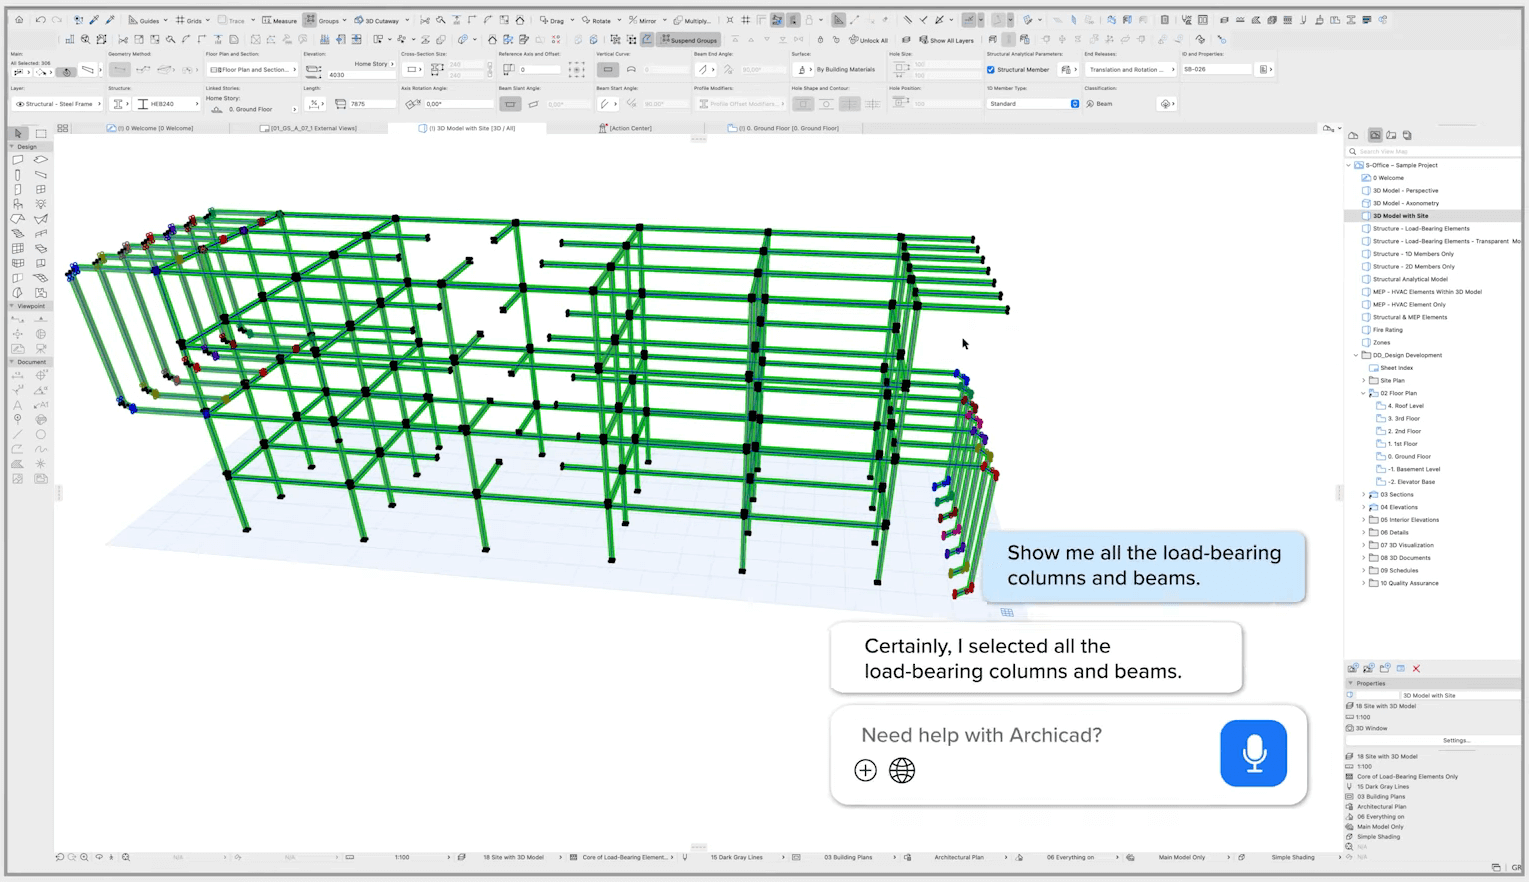Click the ID field SB-026
This screenshot has width=1529, height=882.
pos(1216,70)
